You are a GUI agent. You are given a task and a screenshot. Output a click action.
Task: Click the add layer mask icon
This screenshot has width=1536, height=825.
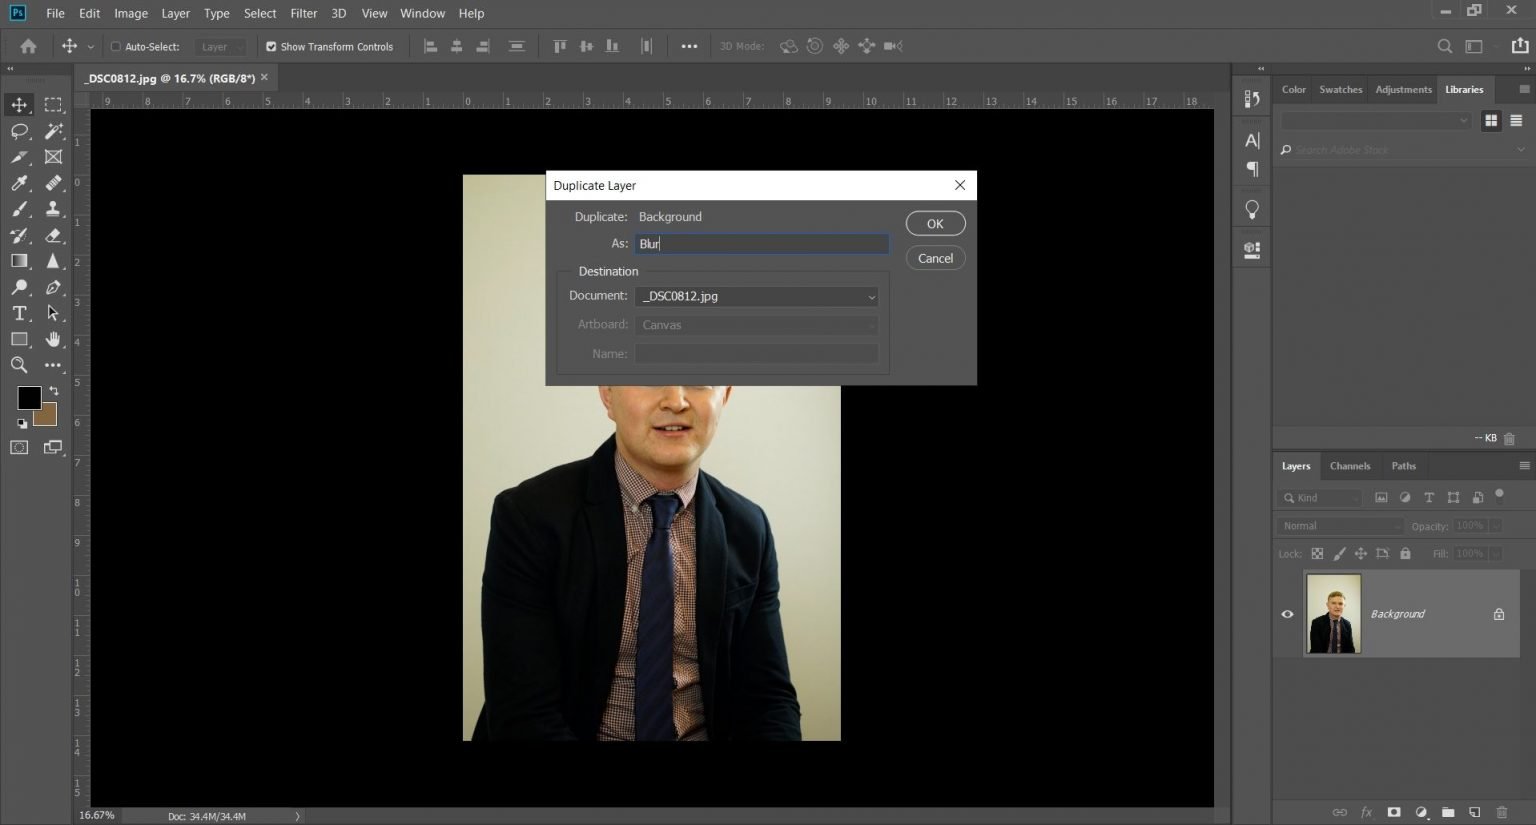pyautogui.click(x=1393, y=812)
